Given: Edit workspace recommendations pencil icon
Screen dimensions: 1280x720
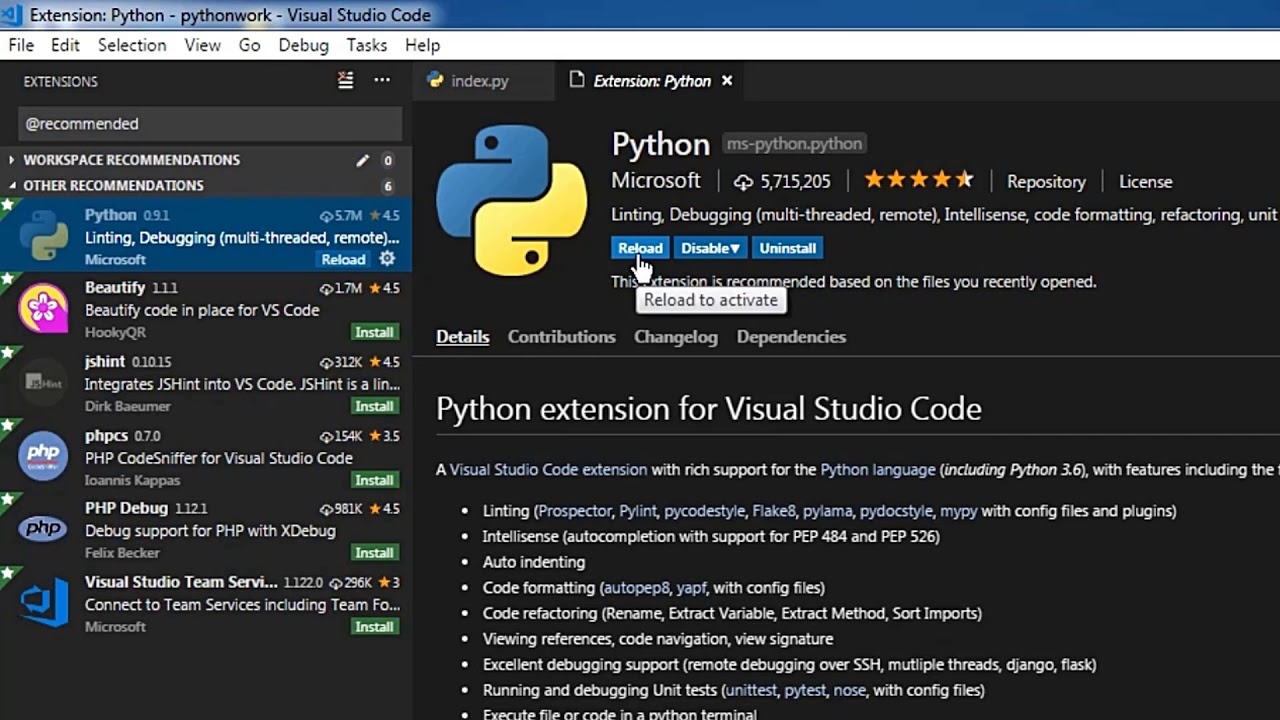Looking at the screenshot, I should point(362,160).
